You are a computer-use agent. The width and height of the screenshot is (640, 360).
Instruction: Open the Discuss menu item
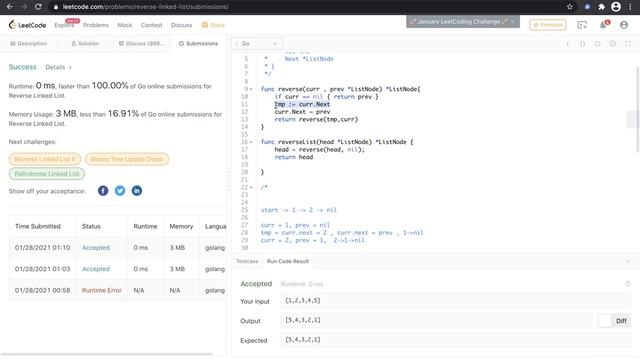pyautogui.click(x=181, y=25)
